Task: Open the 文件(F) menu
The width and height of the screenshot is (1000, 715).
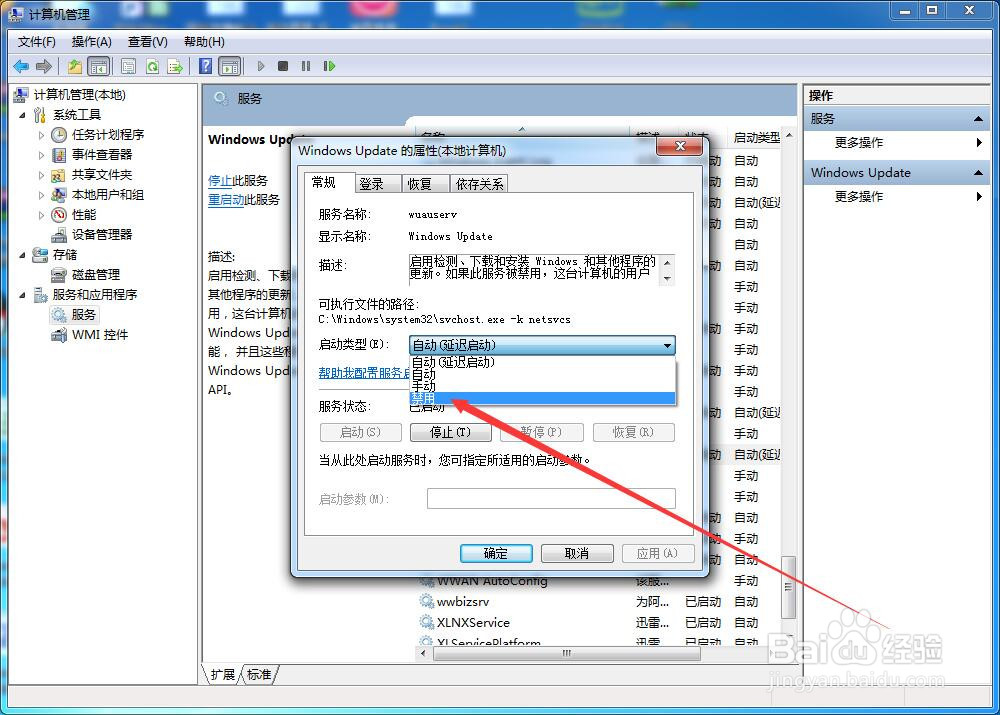Action: pyautogui.click(x=37, y=41)
